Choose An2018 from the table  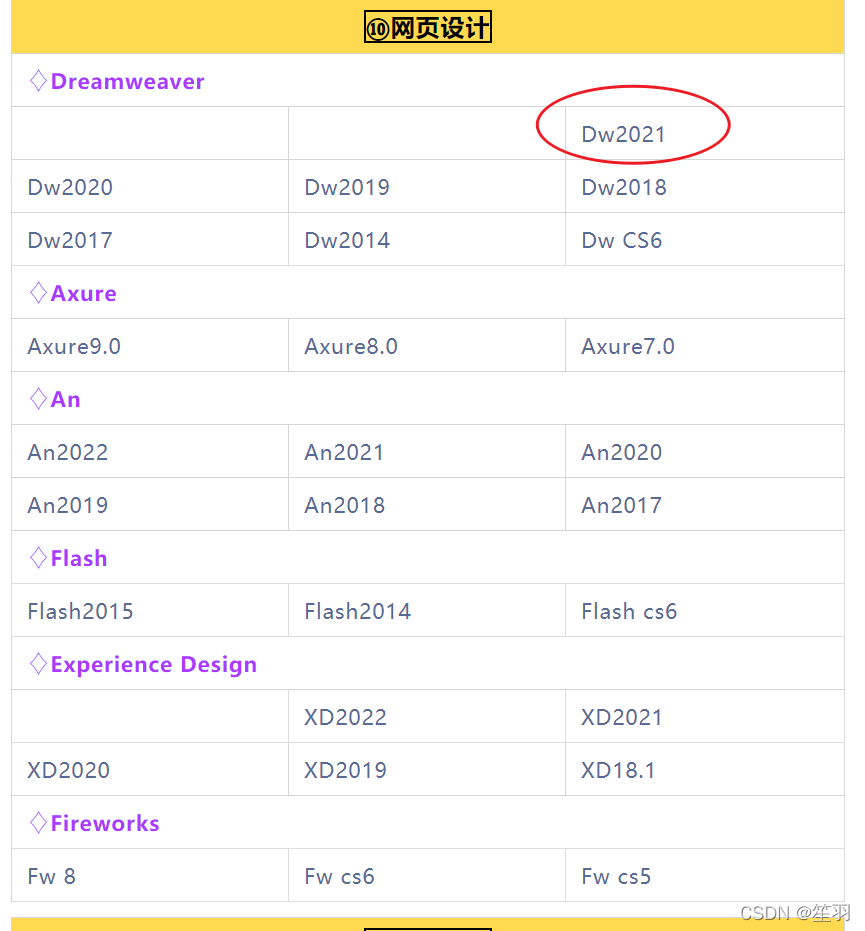click(344, 505)
